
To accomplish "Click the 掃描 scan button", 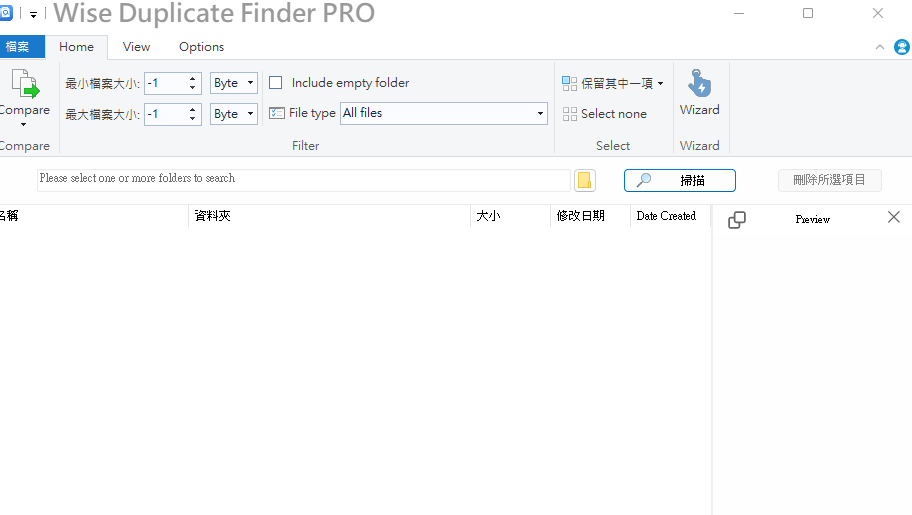I will tap(679, 180).
